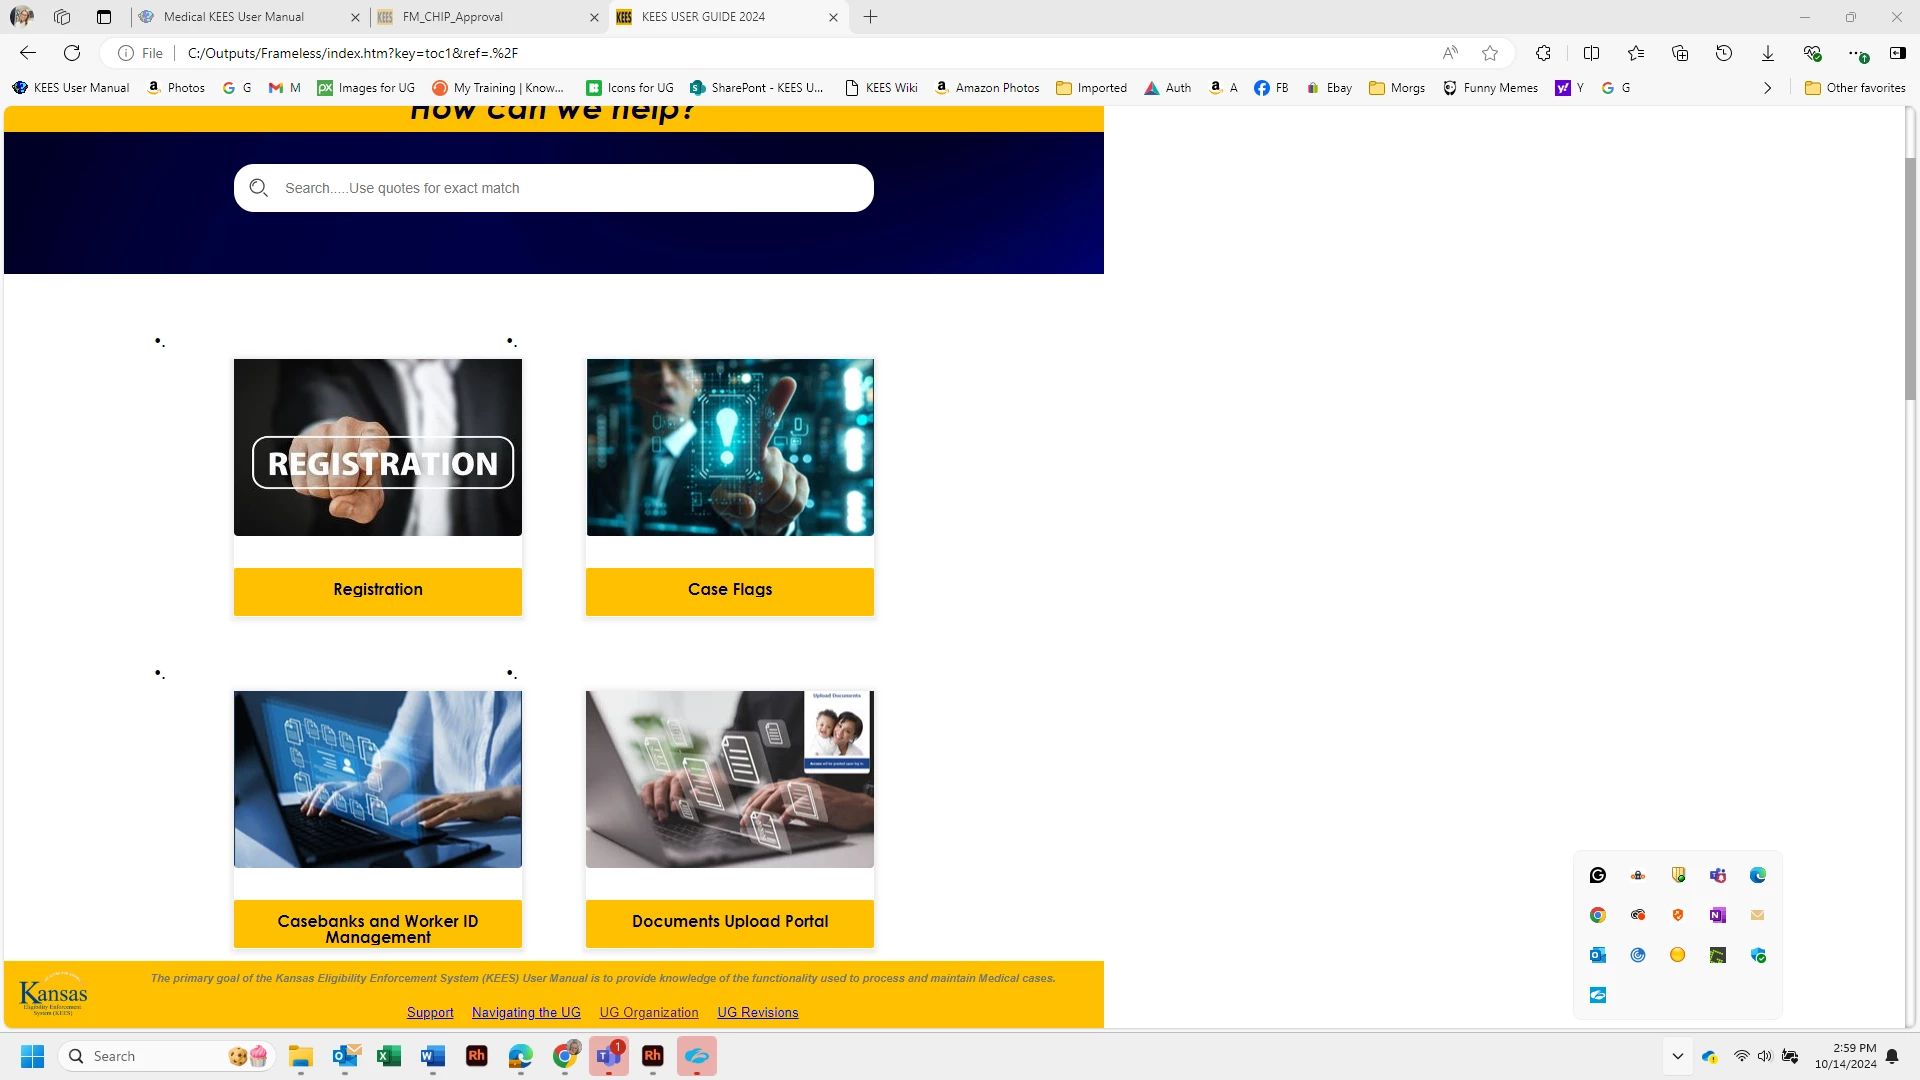
Task: Switch to Medical KEES User Manual tab
Action: pyautogui.click(x=234, y=17)
